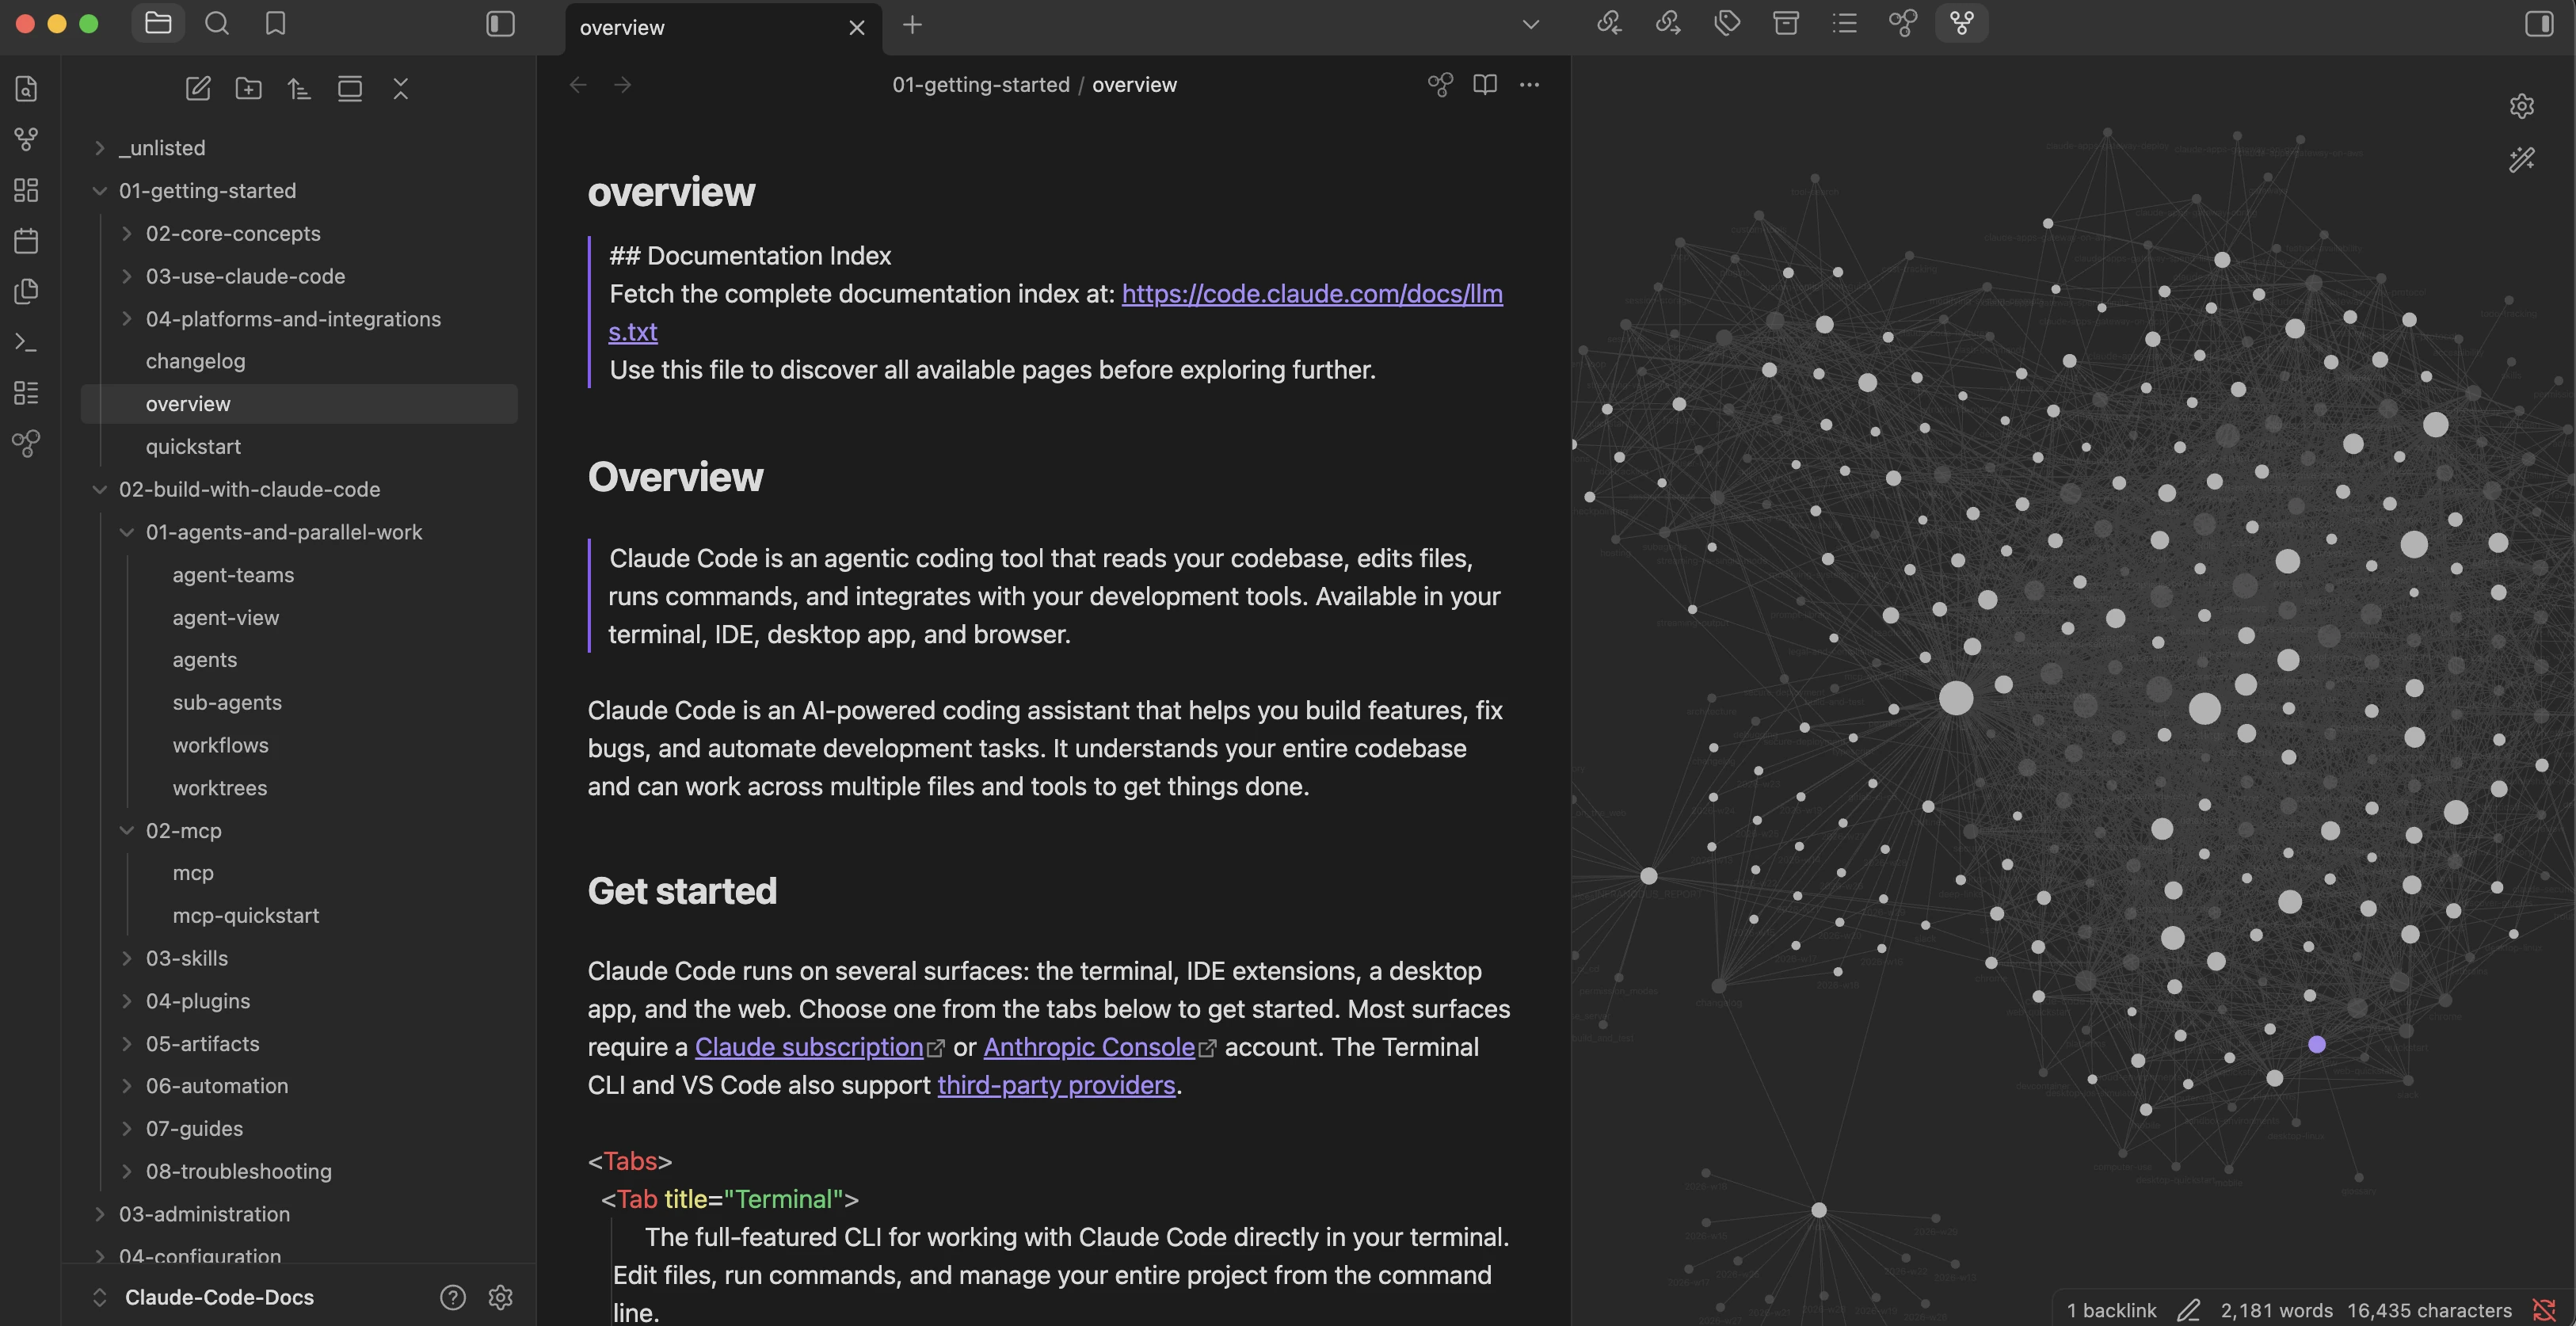Open command palette icon
This screenshot has height=1326, width=2576.
pyautogui.click(x=27, y=342)
